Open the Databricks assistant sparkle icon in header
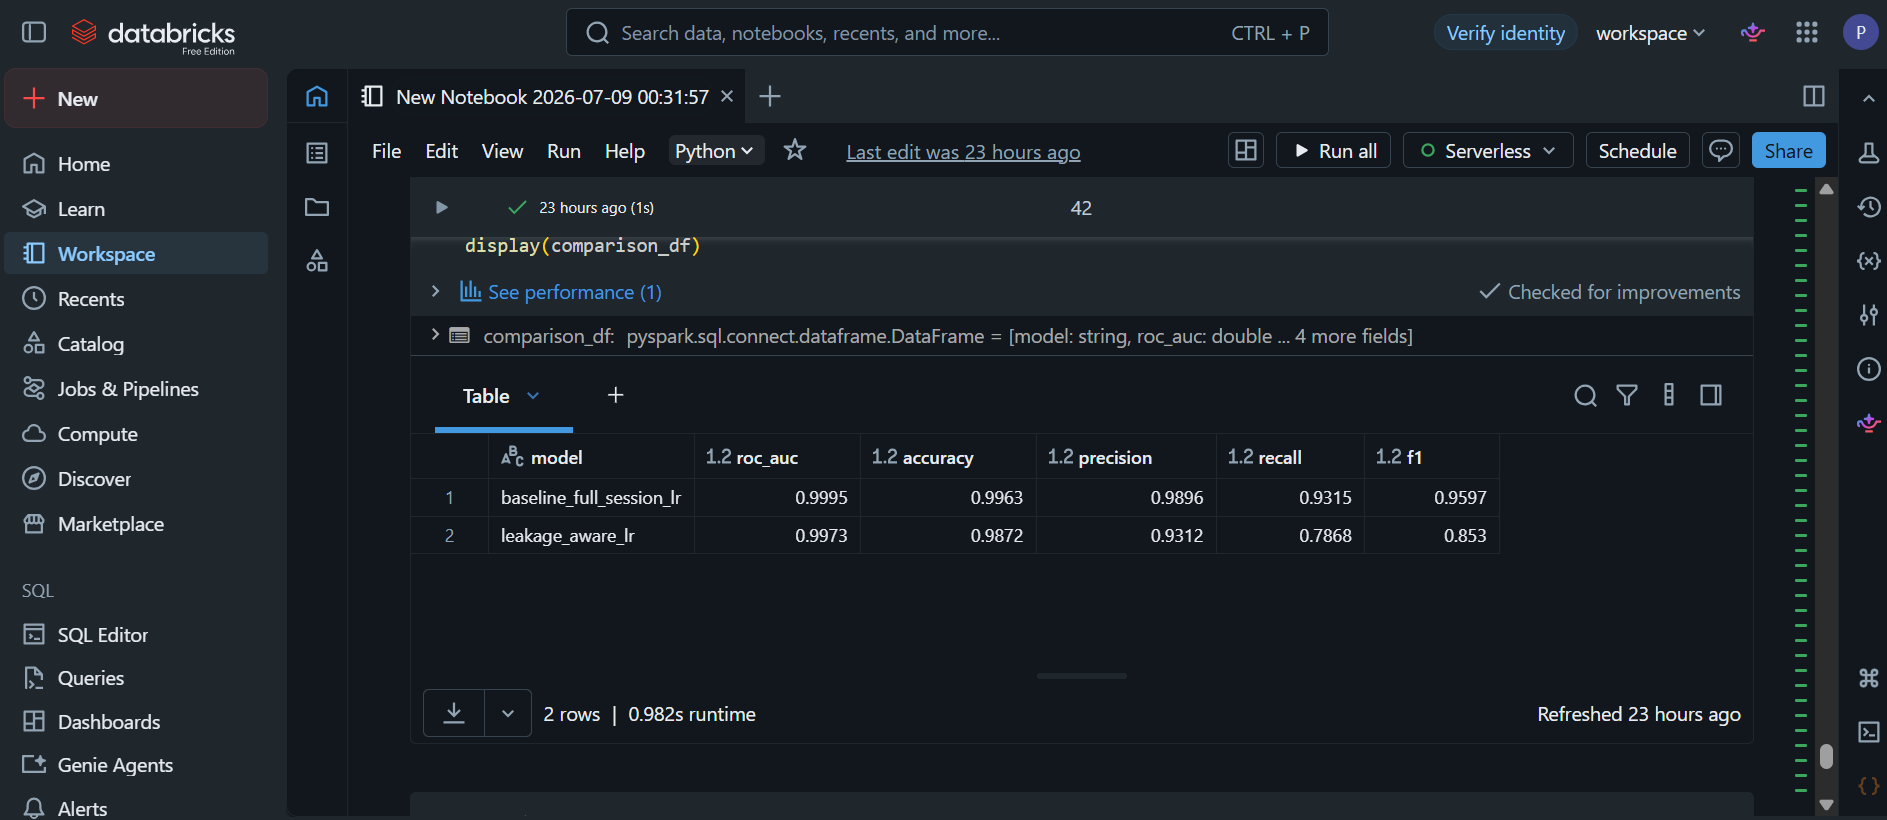 1752,33
